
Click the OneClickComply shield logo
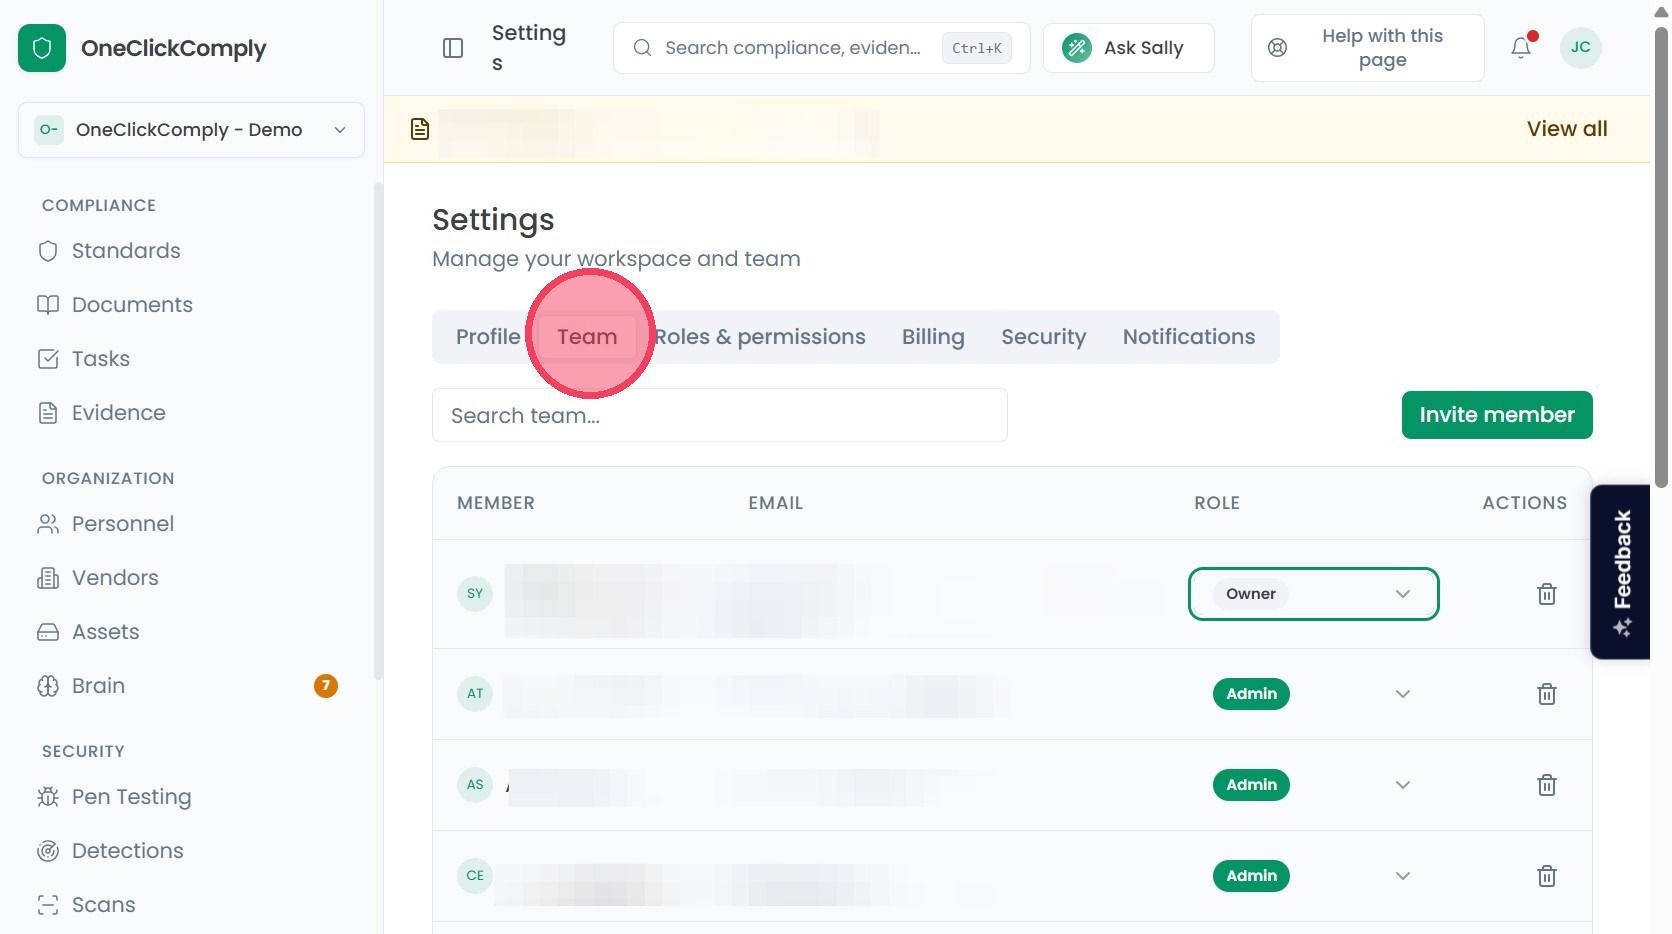(42, 48)
